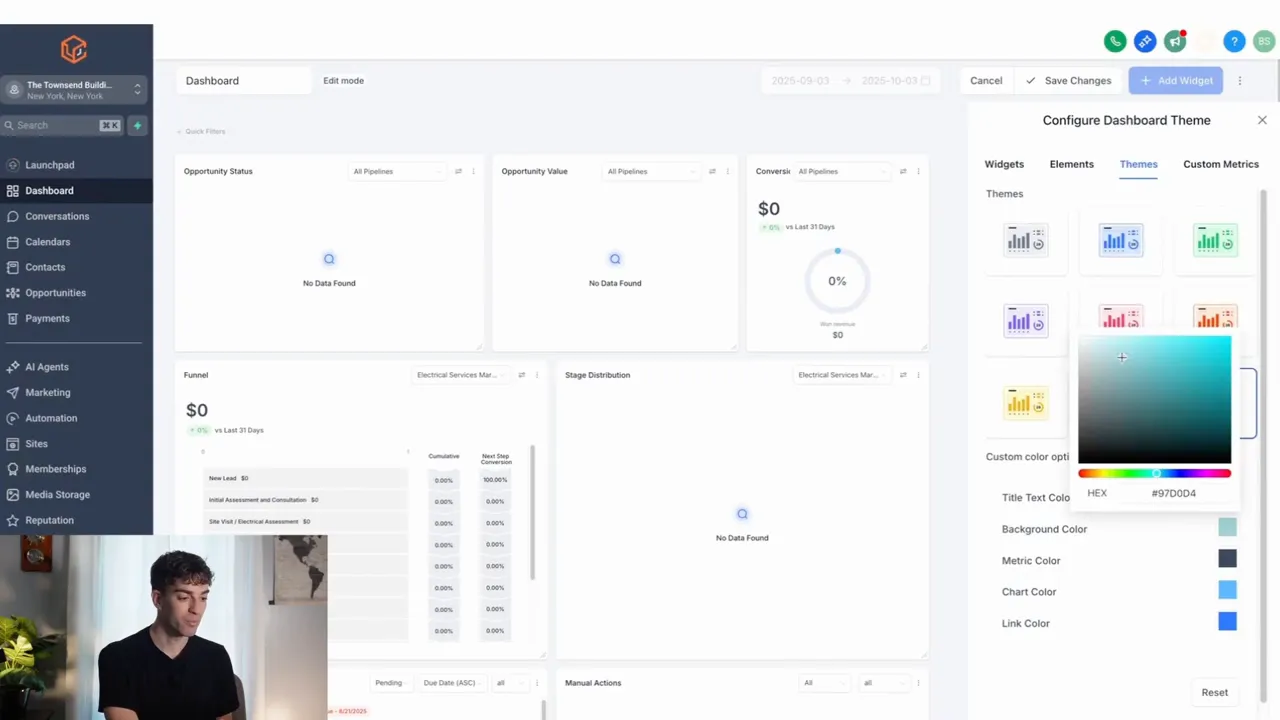Open Opportunity Value All Pipelines dropdown

(x=651, y=171)
